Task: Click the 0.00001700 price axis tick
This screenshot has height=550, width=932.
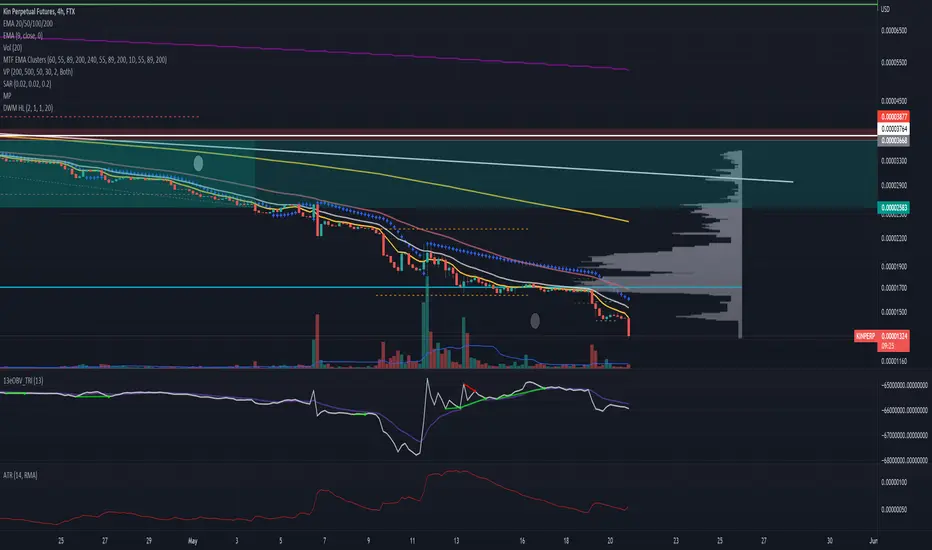Action: pyautogui.click(x=894, y=288)
